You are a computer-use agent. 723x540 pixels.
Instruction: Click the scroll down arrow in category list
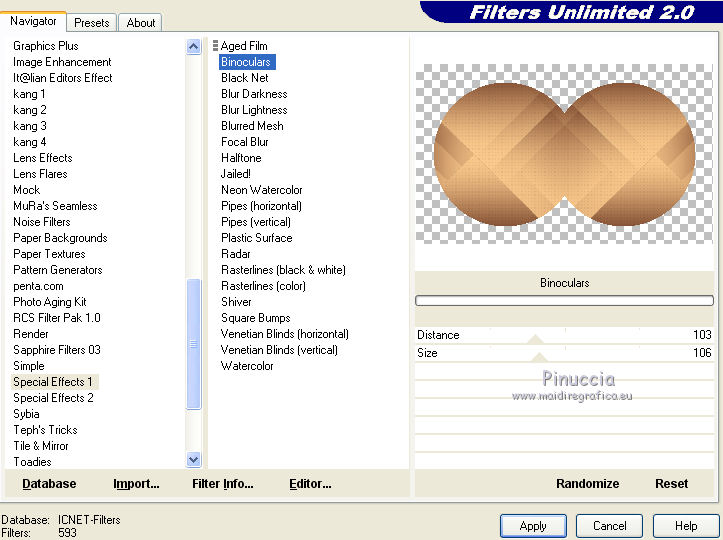(x=194, y=460)
